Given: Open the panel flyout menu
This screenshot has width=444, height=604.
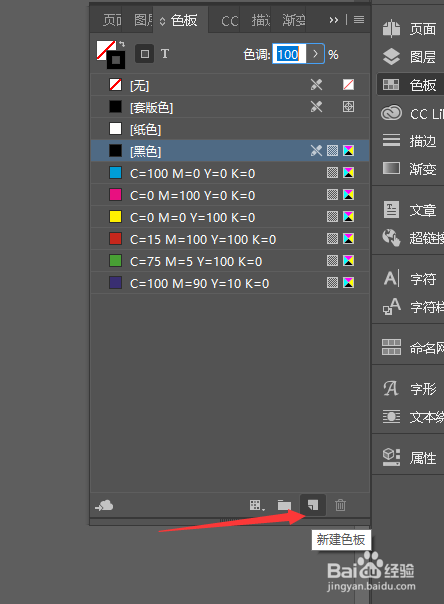Looking at the screenshot, I should tap(359, 19).
